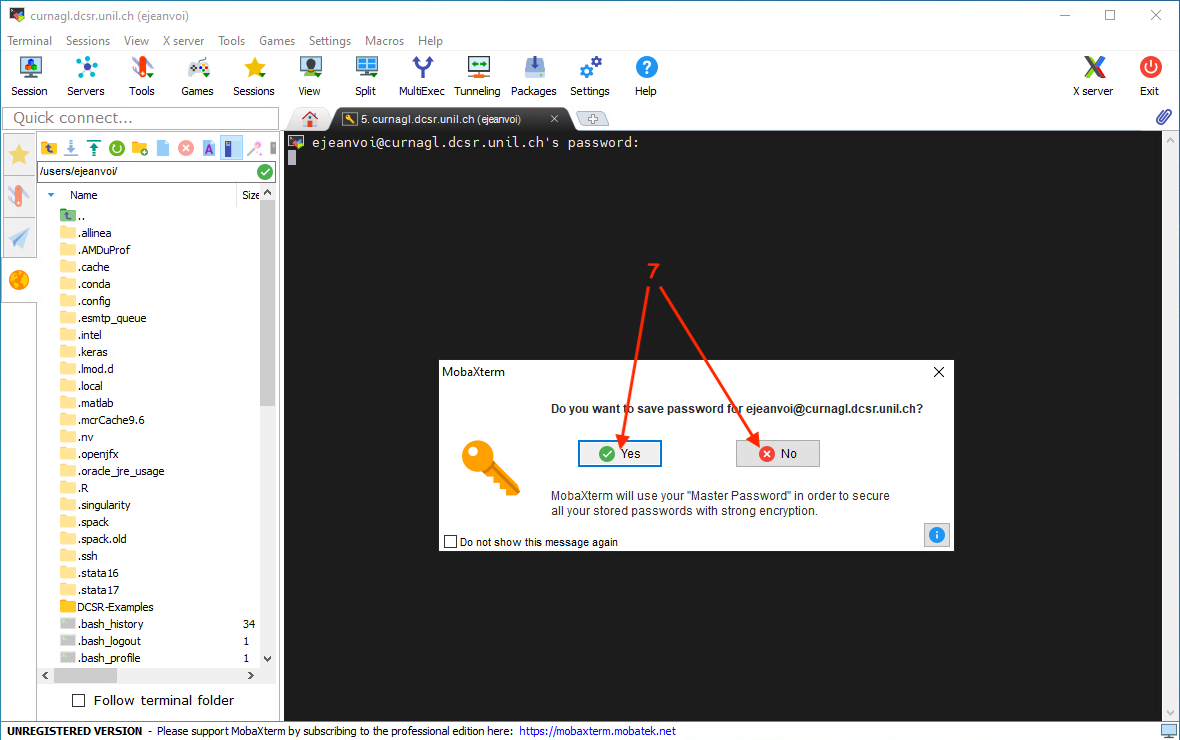The height and width of the screenshot is (740, 1180).
Task: Toggle the SFTP terminal-panel view icon
Action: pyautogui.click(x=231, y=148)
